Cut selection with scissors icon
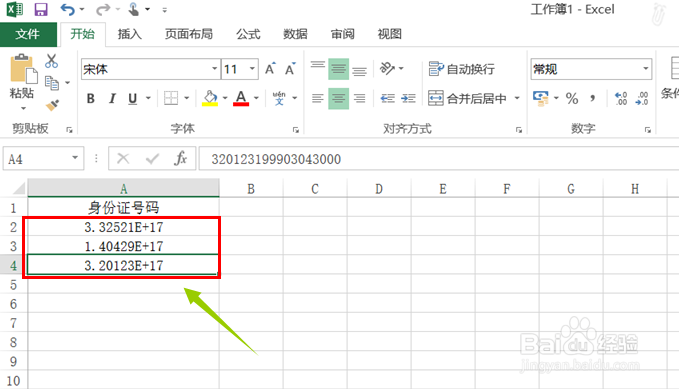Viewport: 679px width, 389px height. [51, 61]
